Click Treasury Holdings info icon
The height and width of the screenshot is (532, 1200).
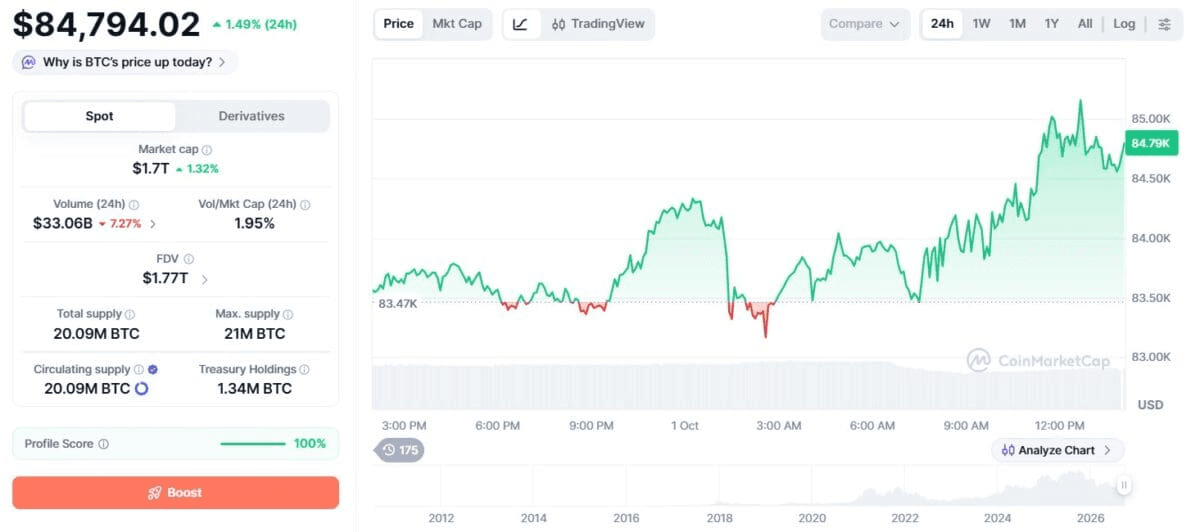click(306, 369)
